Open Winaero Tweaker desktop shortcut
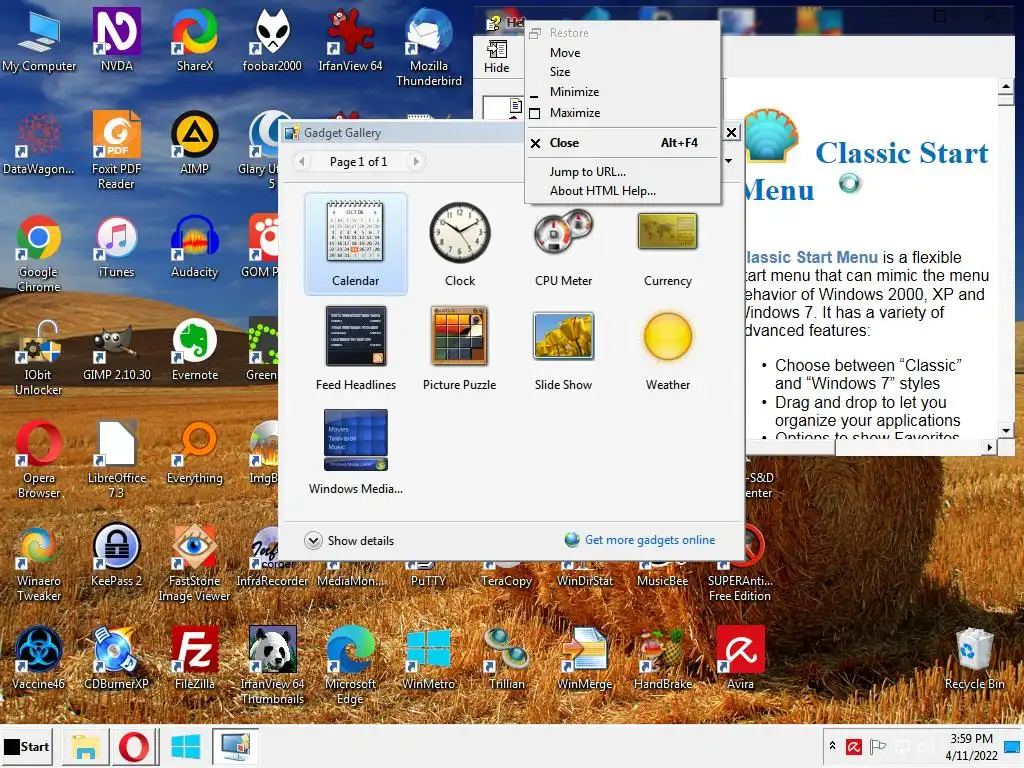The height and width of the screenshot is (768, 1024). coord(39,563)
